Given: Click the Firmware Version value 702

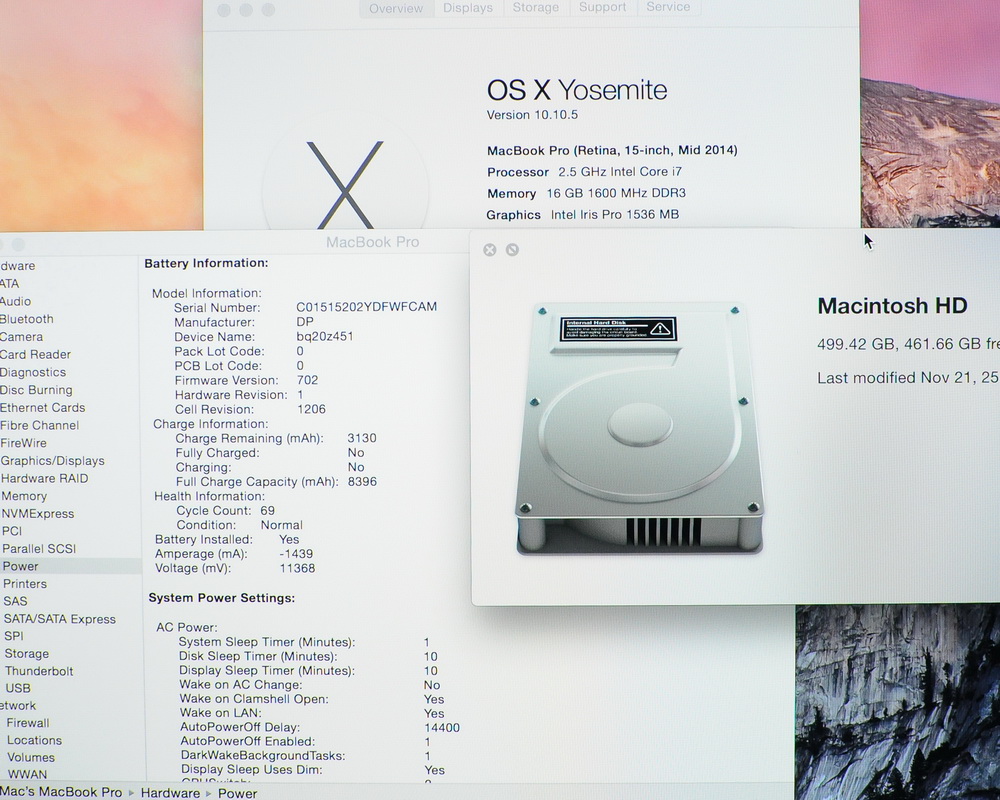Looking at the screenshot, I should (x=307, y=380).
